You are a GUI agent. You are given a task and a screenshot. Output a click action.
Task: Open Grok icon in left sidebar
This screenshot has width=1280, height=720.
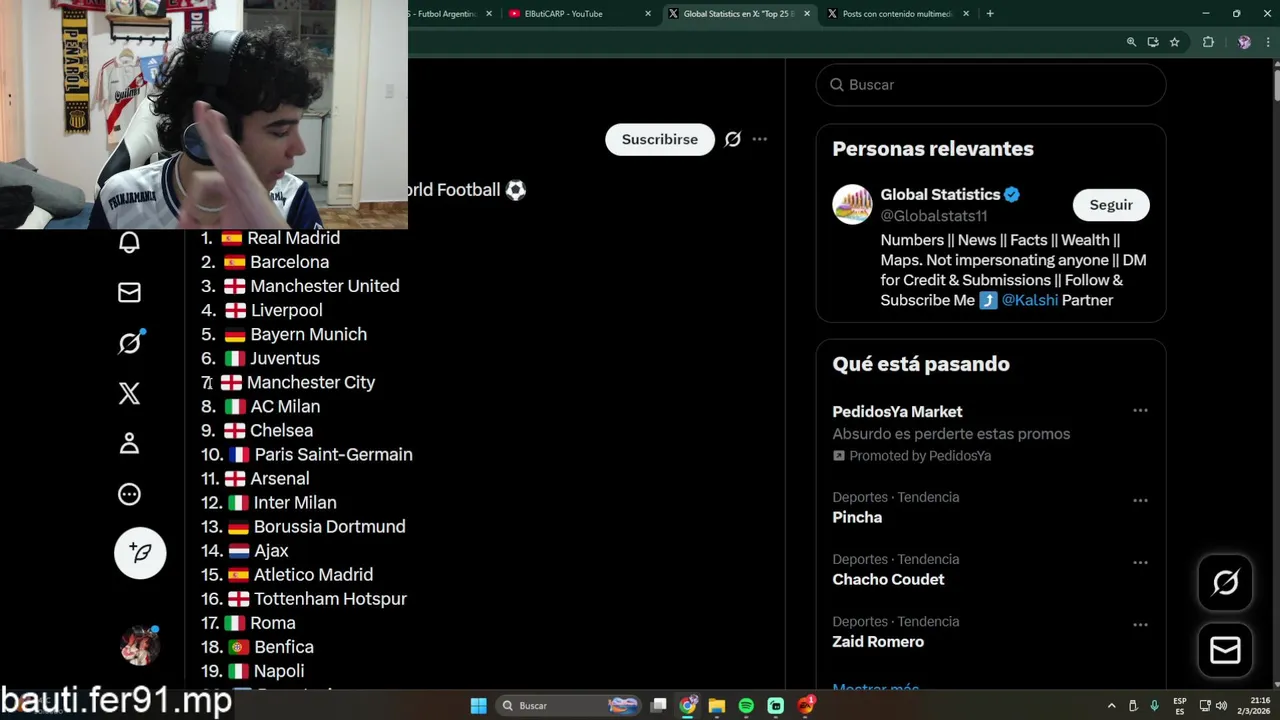(130, 343)
